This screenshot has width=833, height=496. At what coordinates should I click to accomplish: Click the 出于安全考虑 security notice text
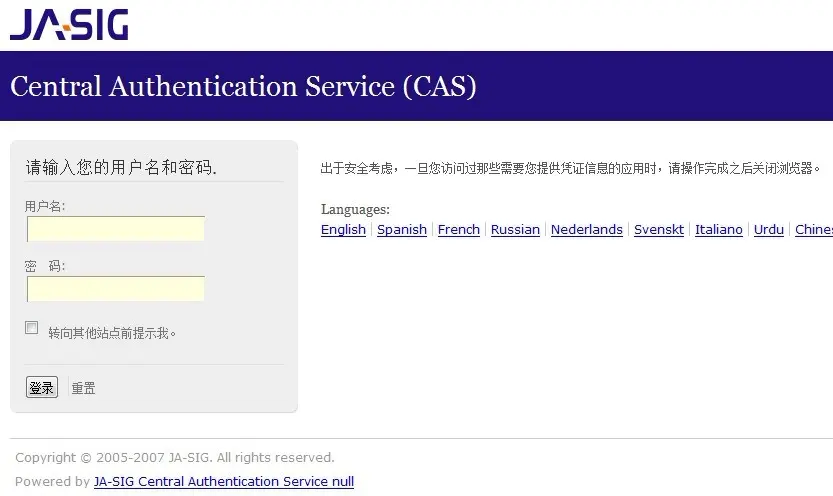[571, 168]
